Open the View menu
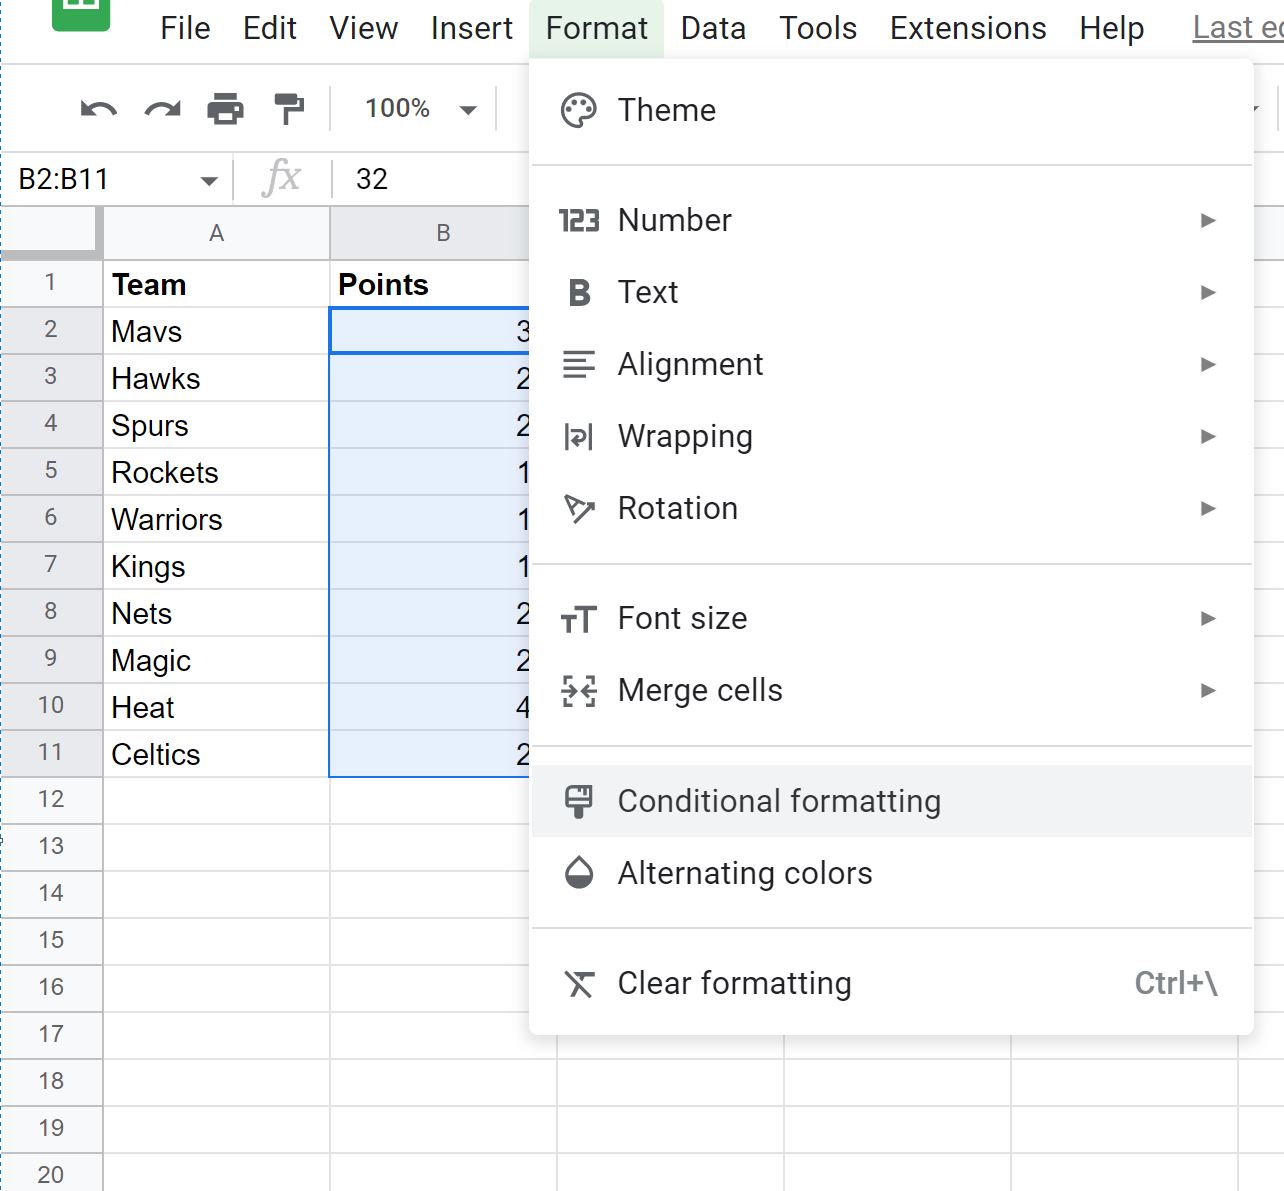The height and width of the screenshot is (1191, 1284). 364,28
